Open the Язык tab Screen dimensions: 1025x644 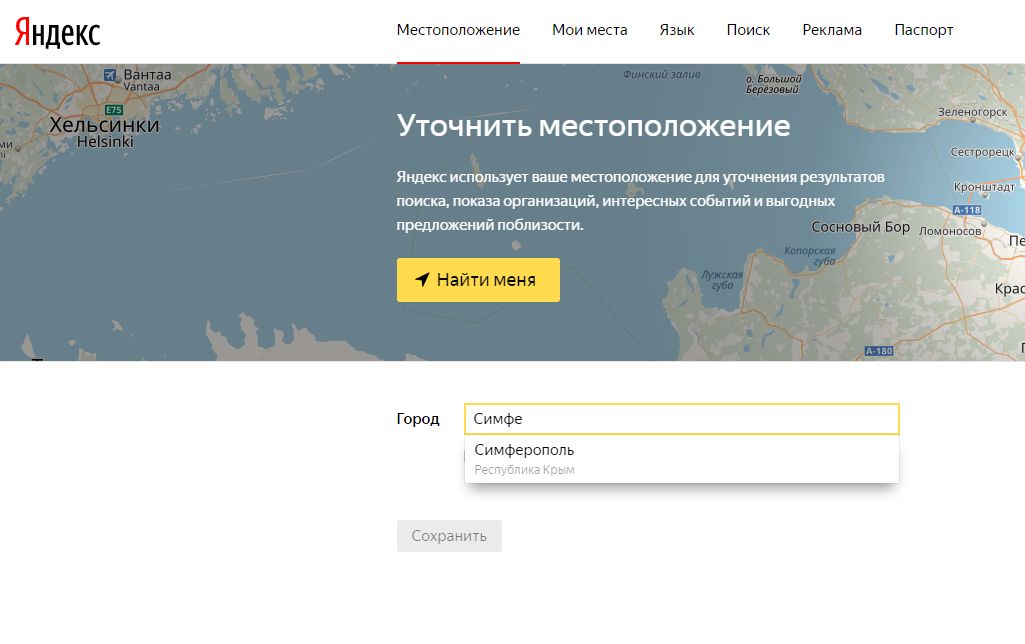click(x=677, y=30)
